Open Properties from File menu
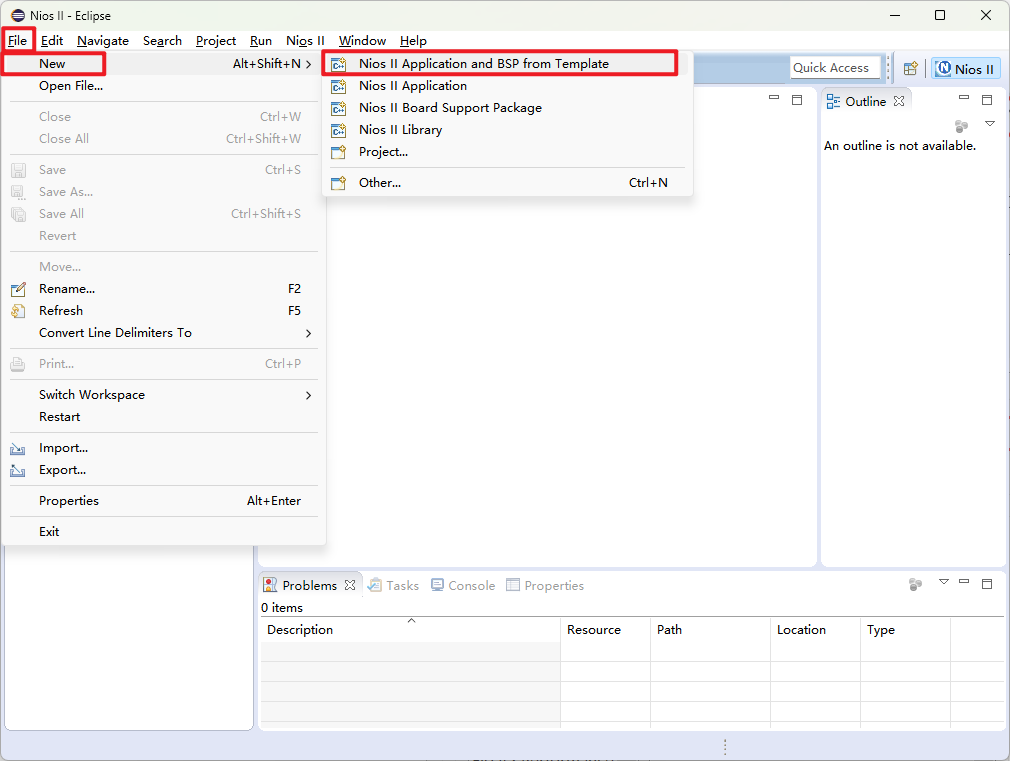 [x=164, y=500]
